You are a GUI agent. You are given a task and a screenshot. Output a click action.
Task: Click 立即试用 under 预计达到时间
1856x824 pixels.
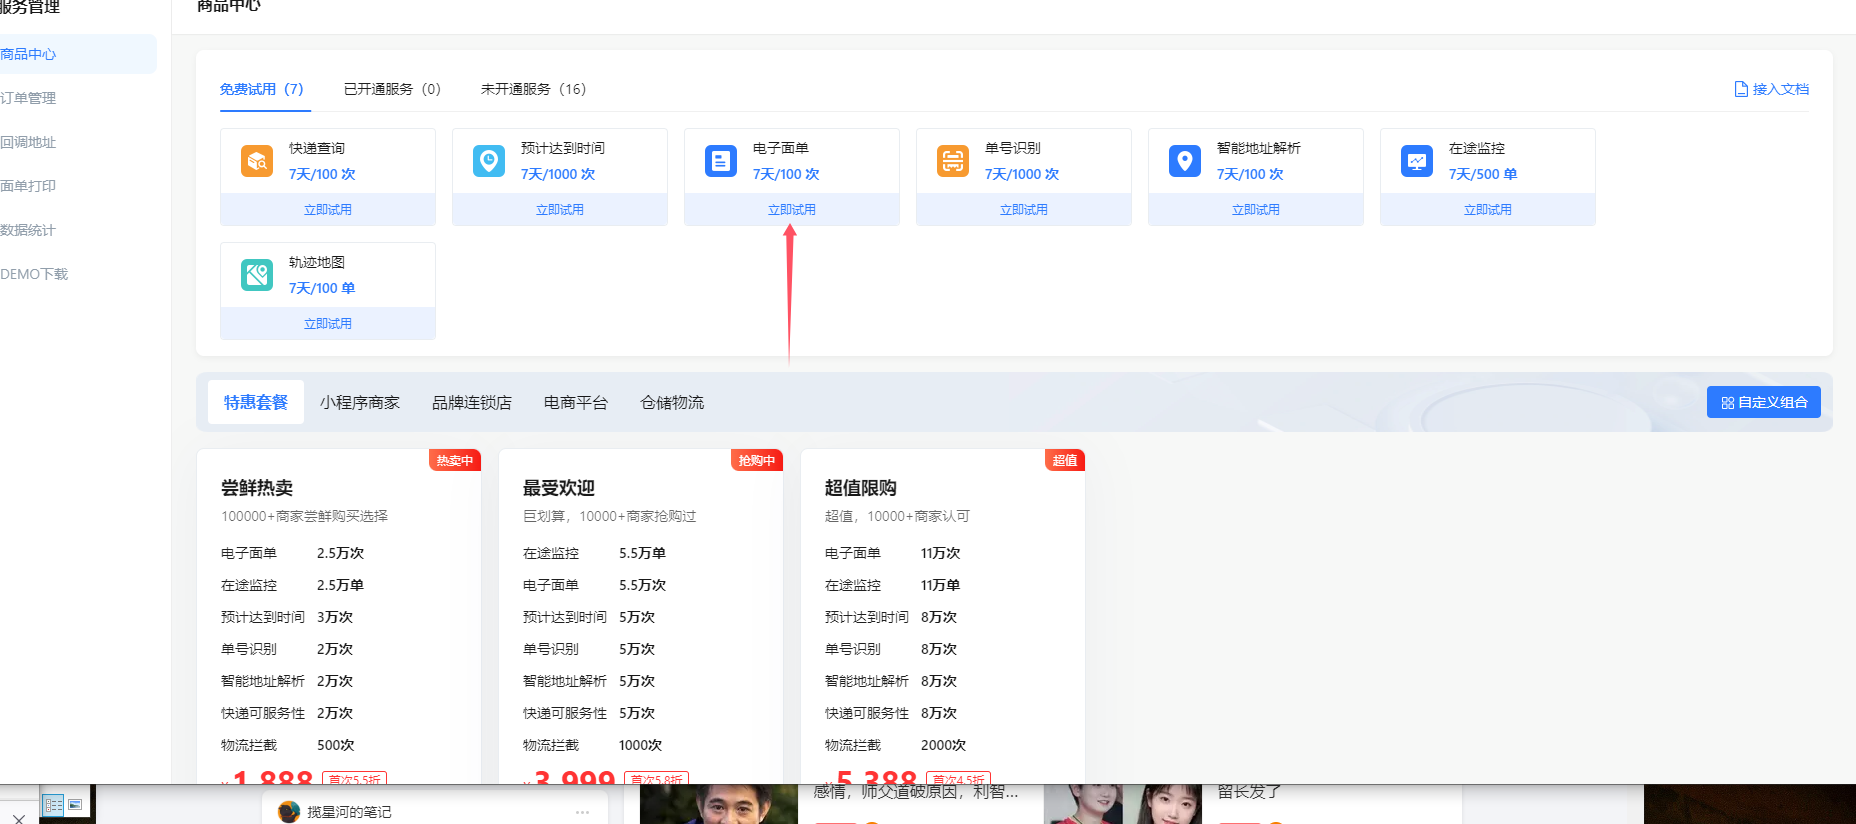point(560,210)
